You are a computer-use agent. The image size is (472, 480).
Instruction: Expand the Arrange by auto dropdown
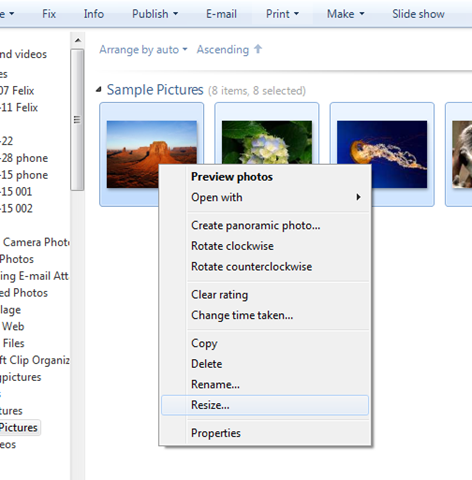(x=143, y=50)
